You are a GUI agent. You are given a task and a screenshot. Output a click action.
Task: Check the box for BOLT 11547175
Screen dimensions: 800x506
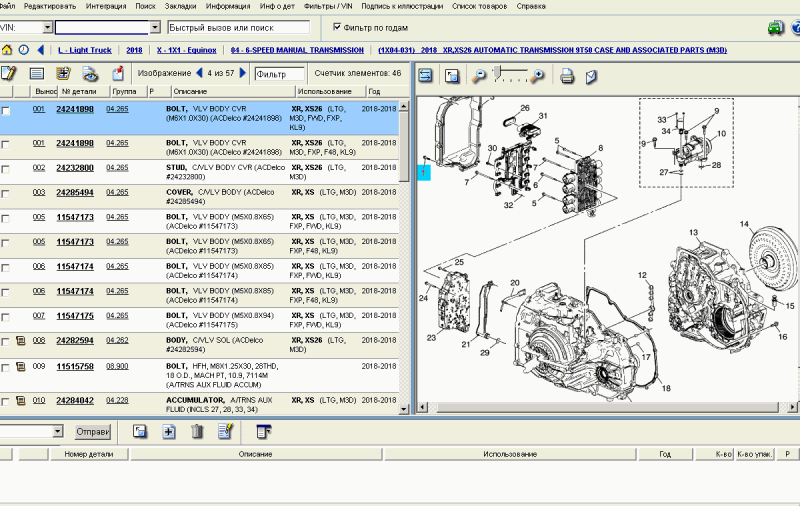[x=6, y=317]
